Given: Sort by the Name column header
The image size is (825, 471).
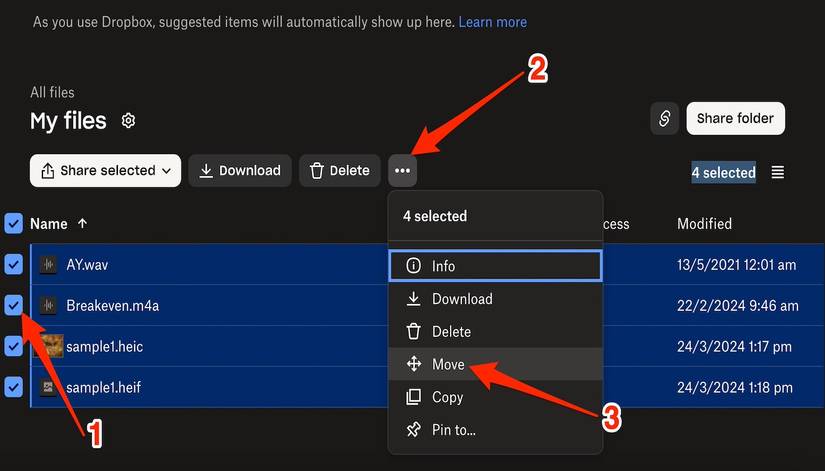Looking at the screenshot, I should [48, 224].
